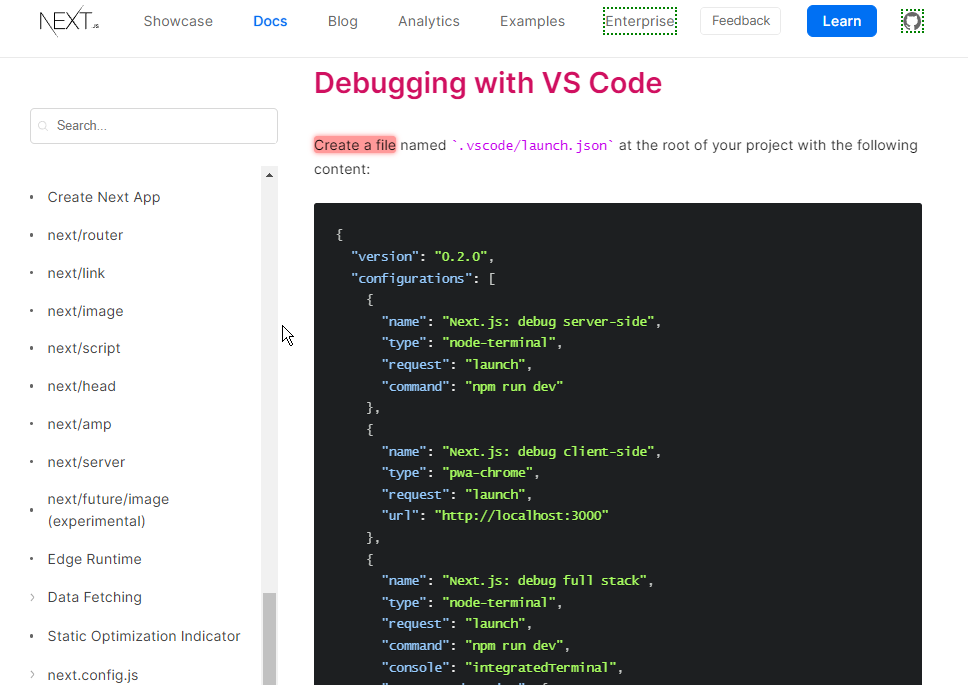Image resolution: width=968 pixels, height=685 pixels.
Task: Click the sidebar scrollbar thumb
Action: [x=269, y=638]
